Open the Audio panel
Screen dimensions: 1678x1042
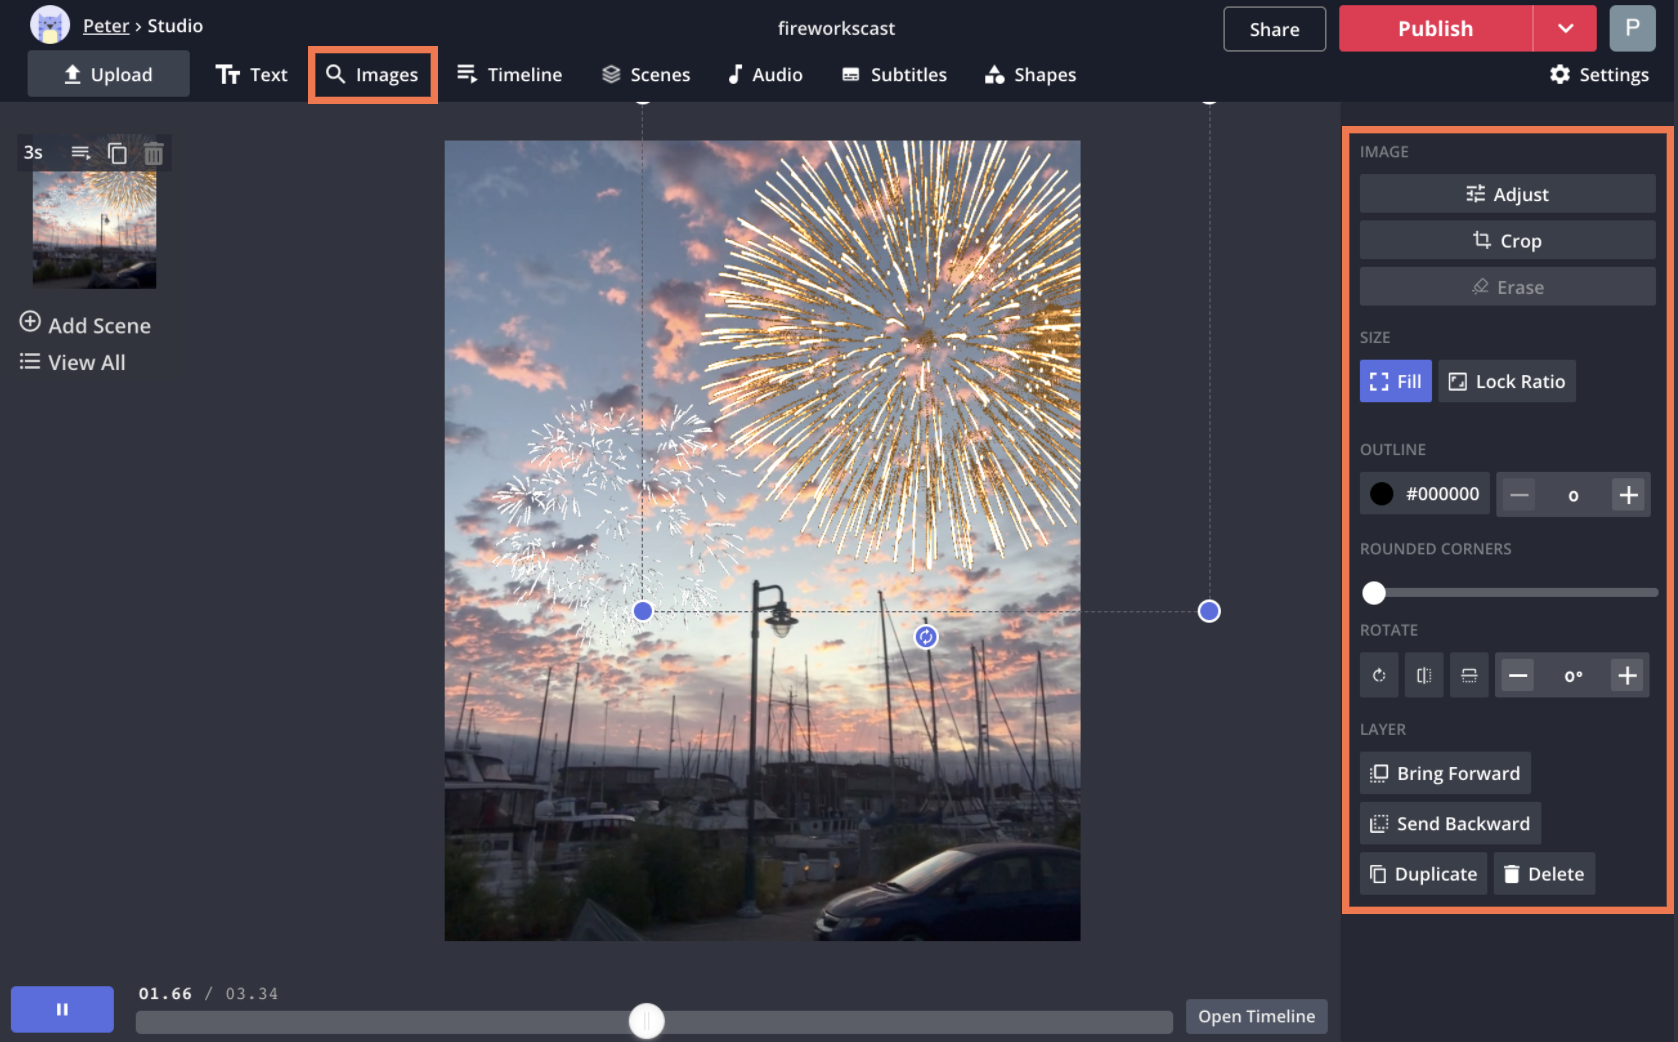click(765, 74)
